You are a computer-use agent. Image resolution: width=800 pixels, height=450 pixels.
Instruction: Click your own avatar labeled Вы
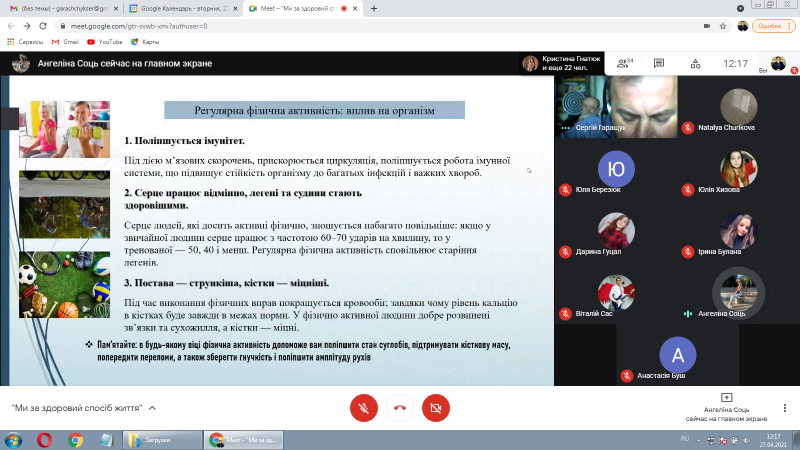pos(778,63)
